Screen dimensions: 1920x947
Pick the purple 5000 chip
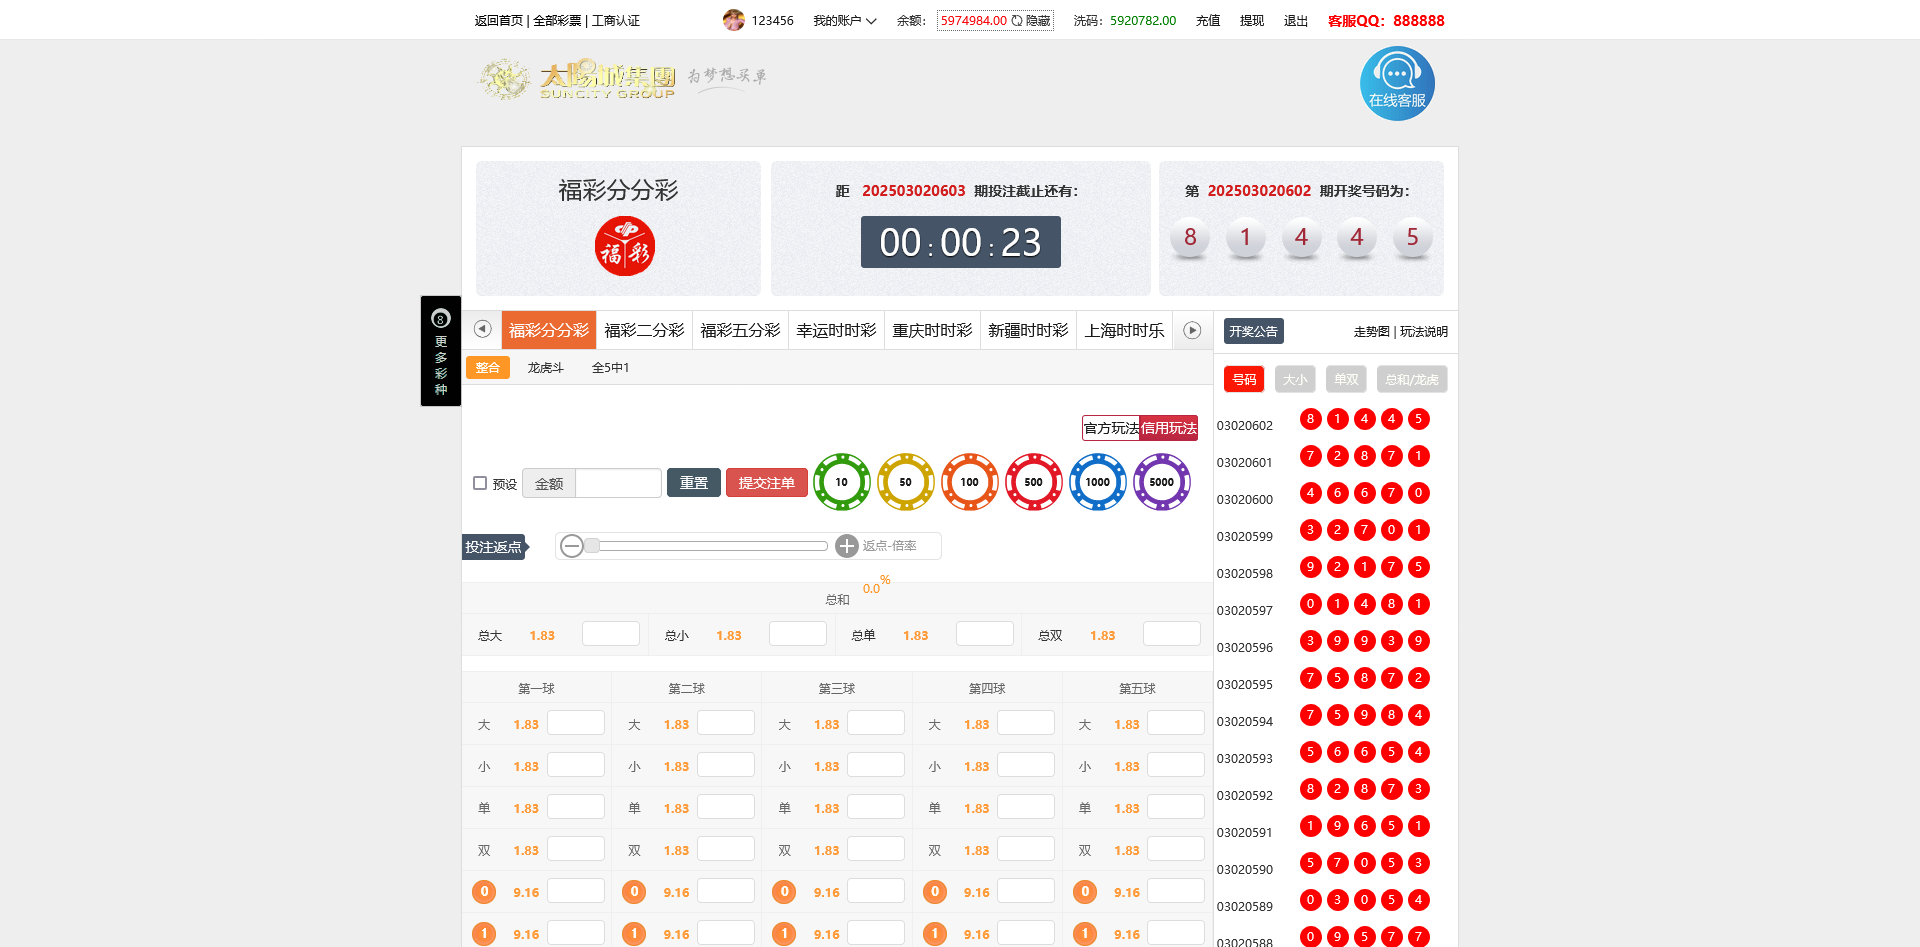pos(1161,482)
